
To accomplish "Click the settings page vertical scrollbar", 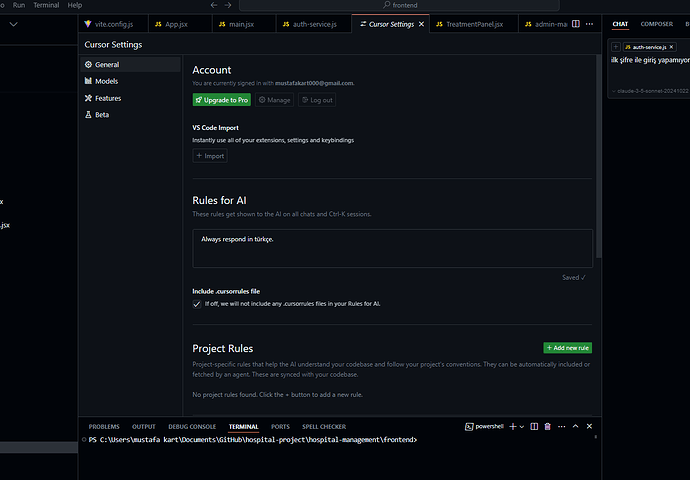I will pos(598,156).
